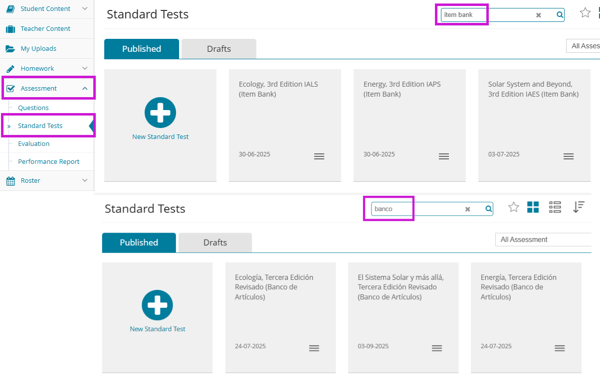Run search for 'banco'
The width and height of the screenshot is (600, 384).
[488, 209]
